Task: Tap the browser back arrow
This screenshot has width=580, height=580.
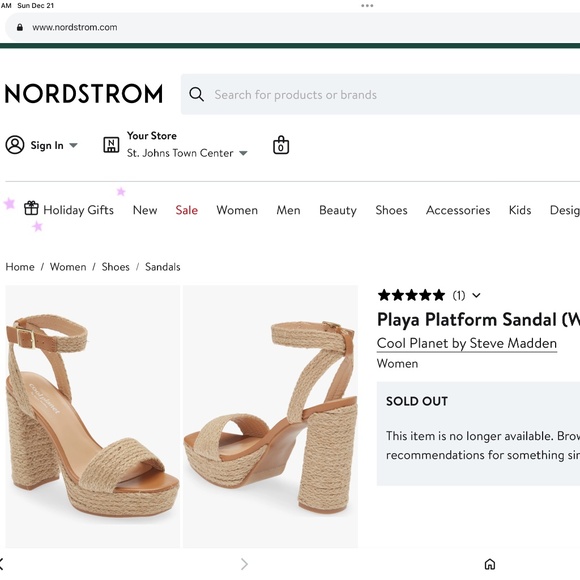Action: pyautogui.click(x=2, y=564)
